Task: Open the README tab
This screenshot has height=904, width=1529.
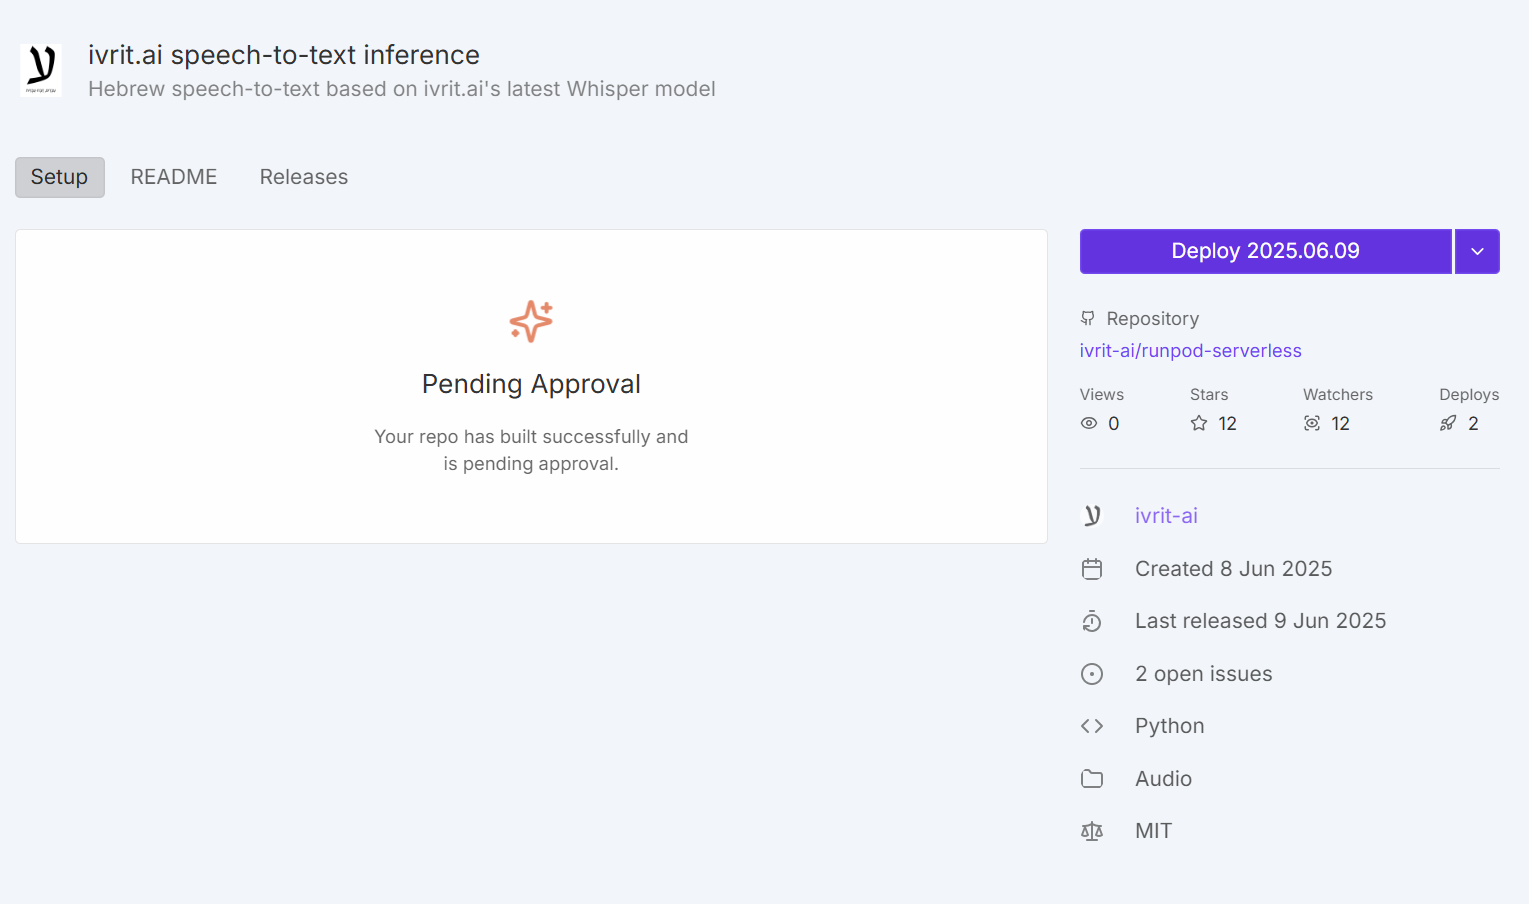Action: [x=174, y=177]
